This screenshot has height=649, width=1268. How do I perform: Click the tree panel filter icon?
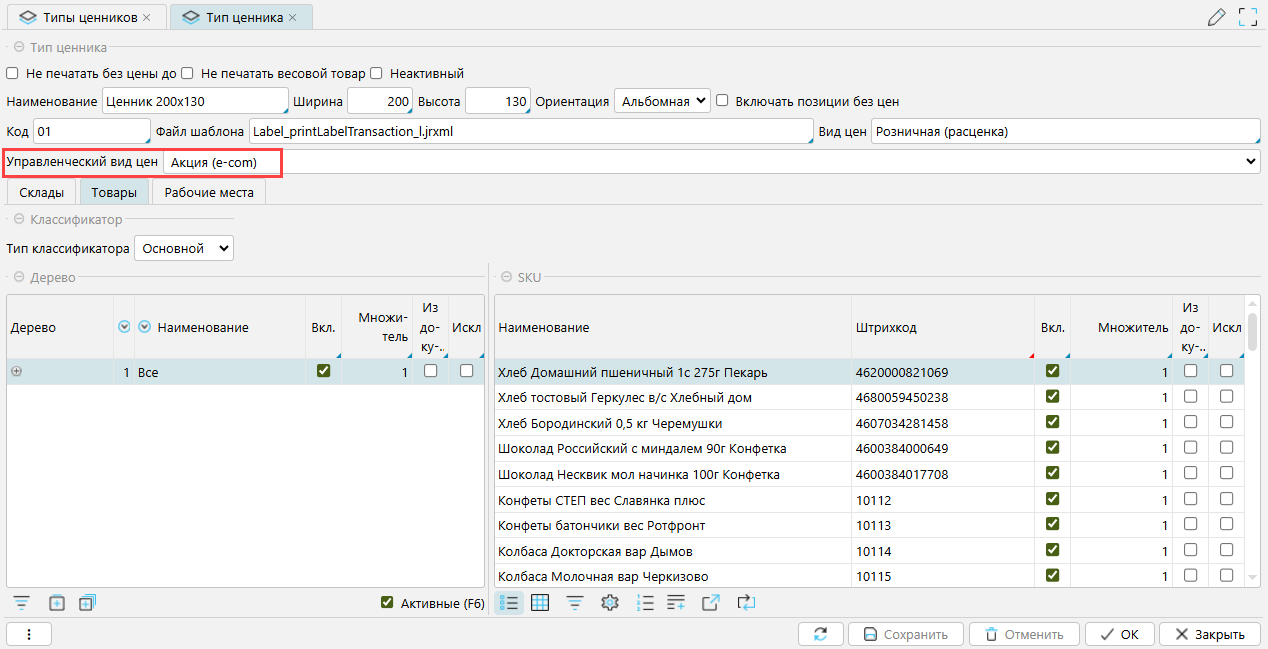point(22,602)
